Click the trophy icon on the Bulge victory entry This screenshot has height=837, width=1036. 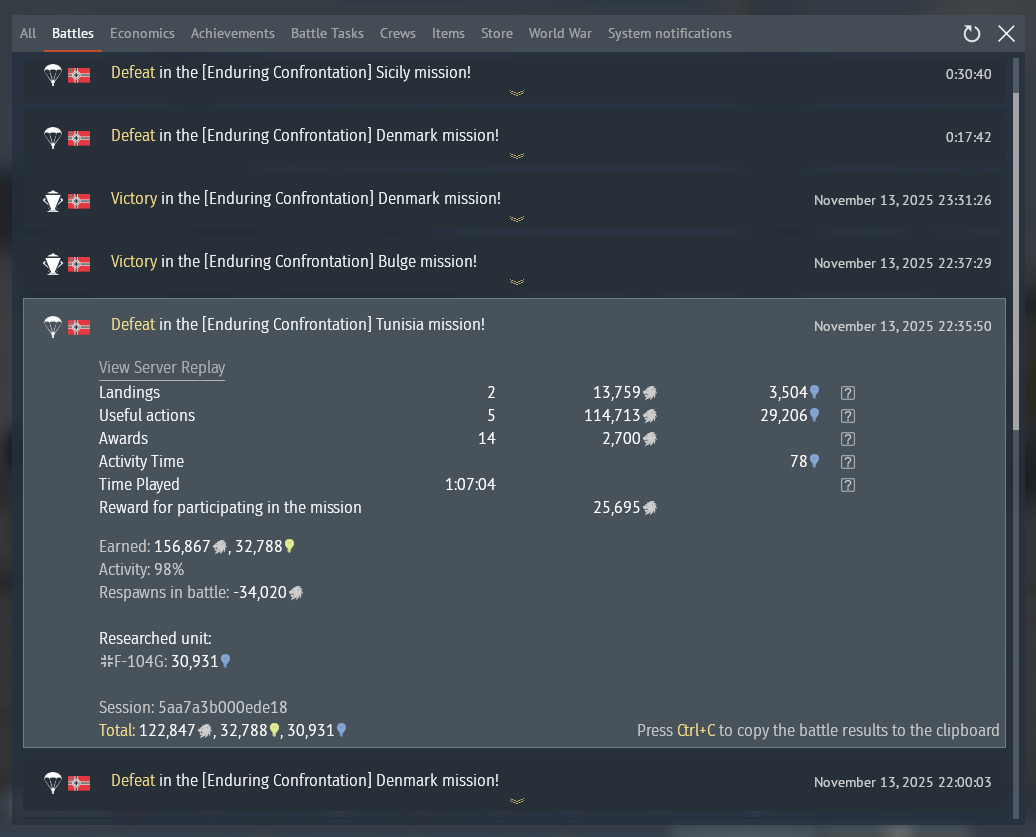tap(53, 263)
